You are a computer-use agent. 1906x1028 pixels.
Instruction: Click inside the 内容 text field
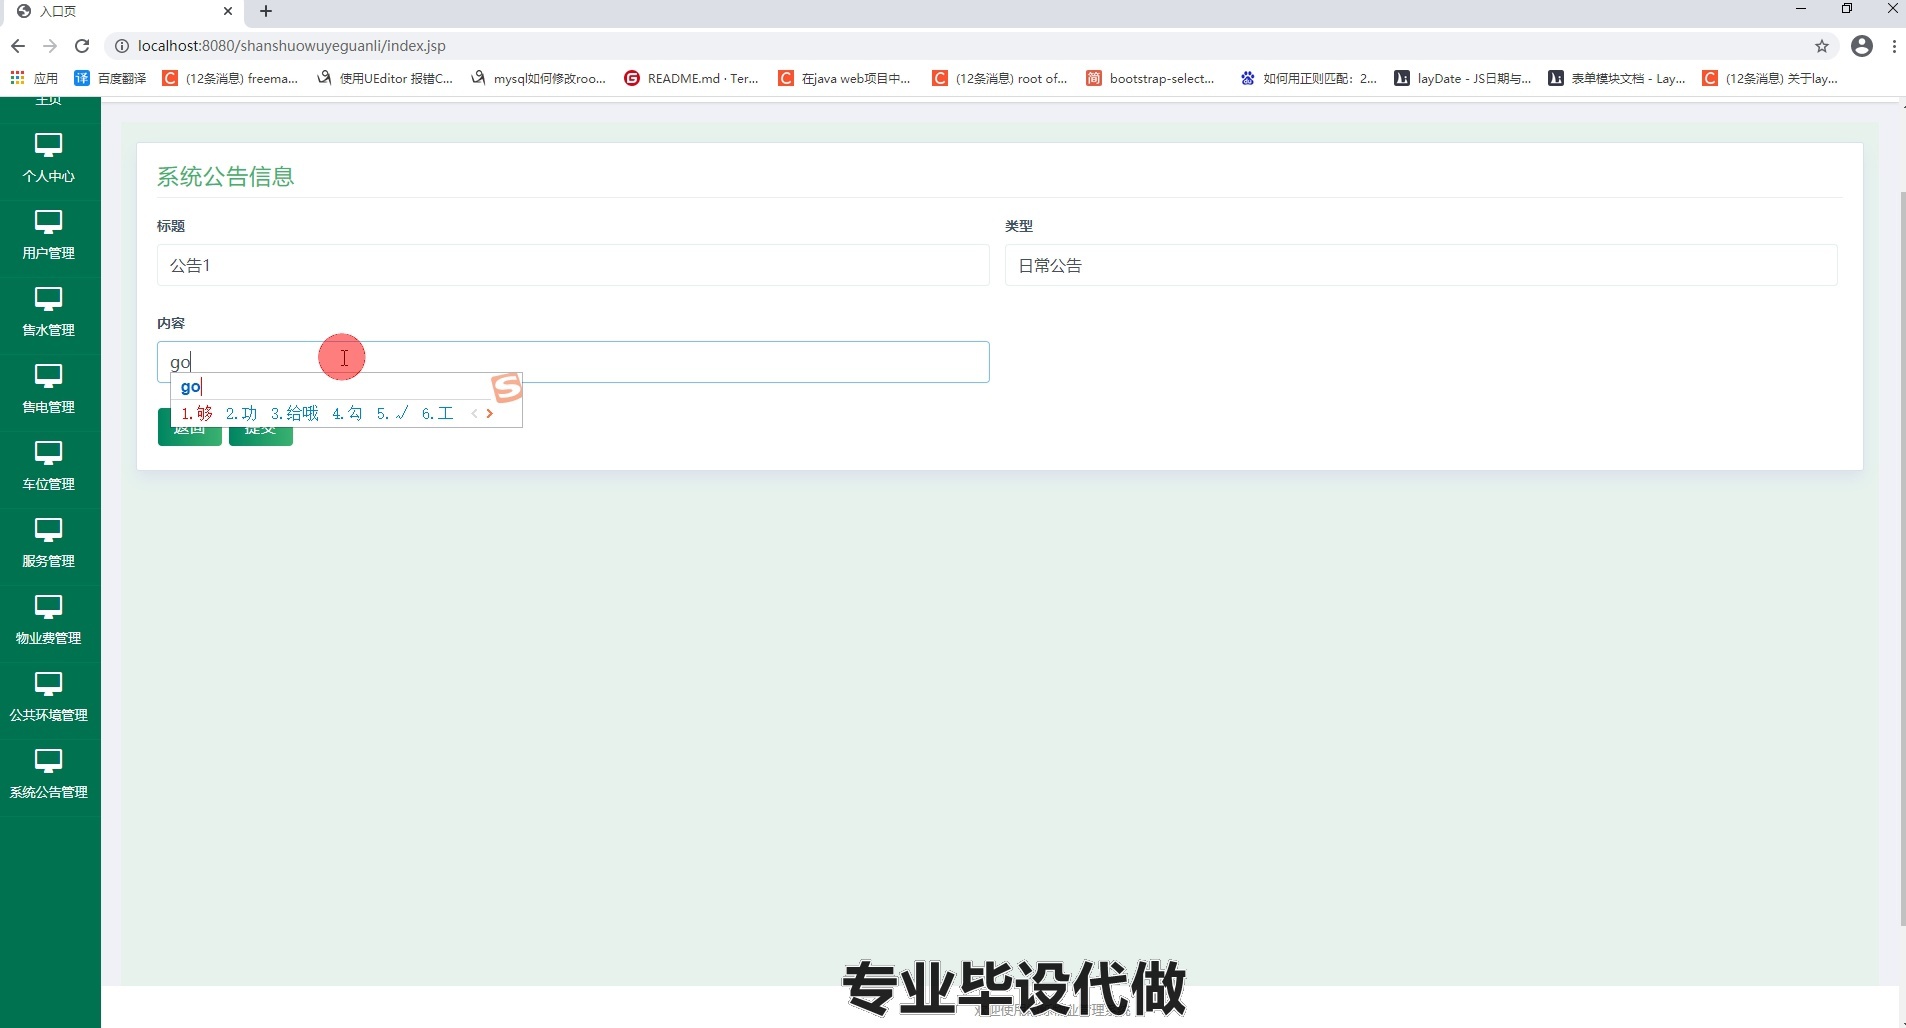(573, 362)
